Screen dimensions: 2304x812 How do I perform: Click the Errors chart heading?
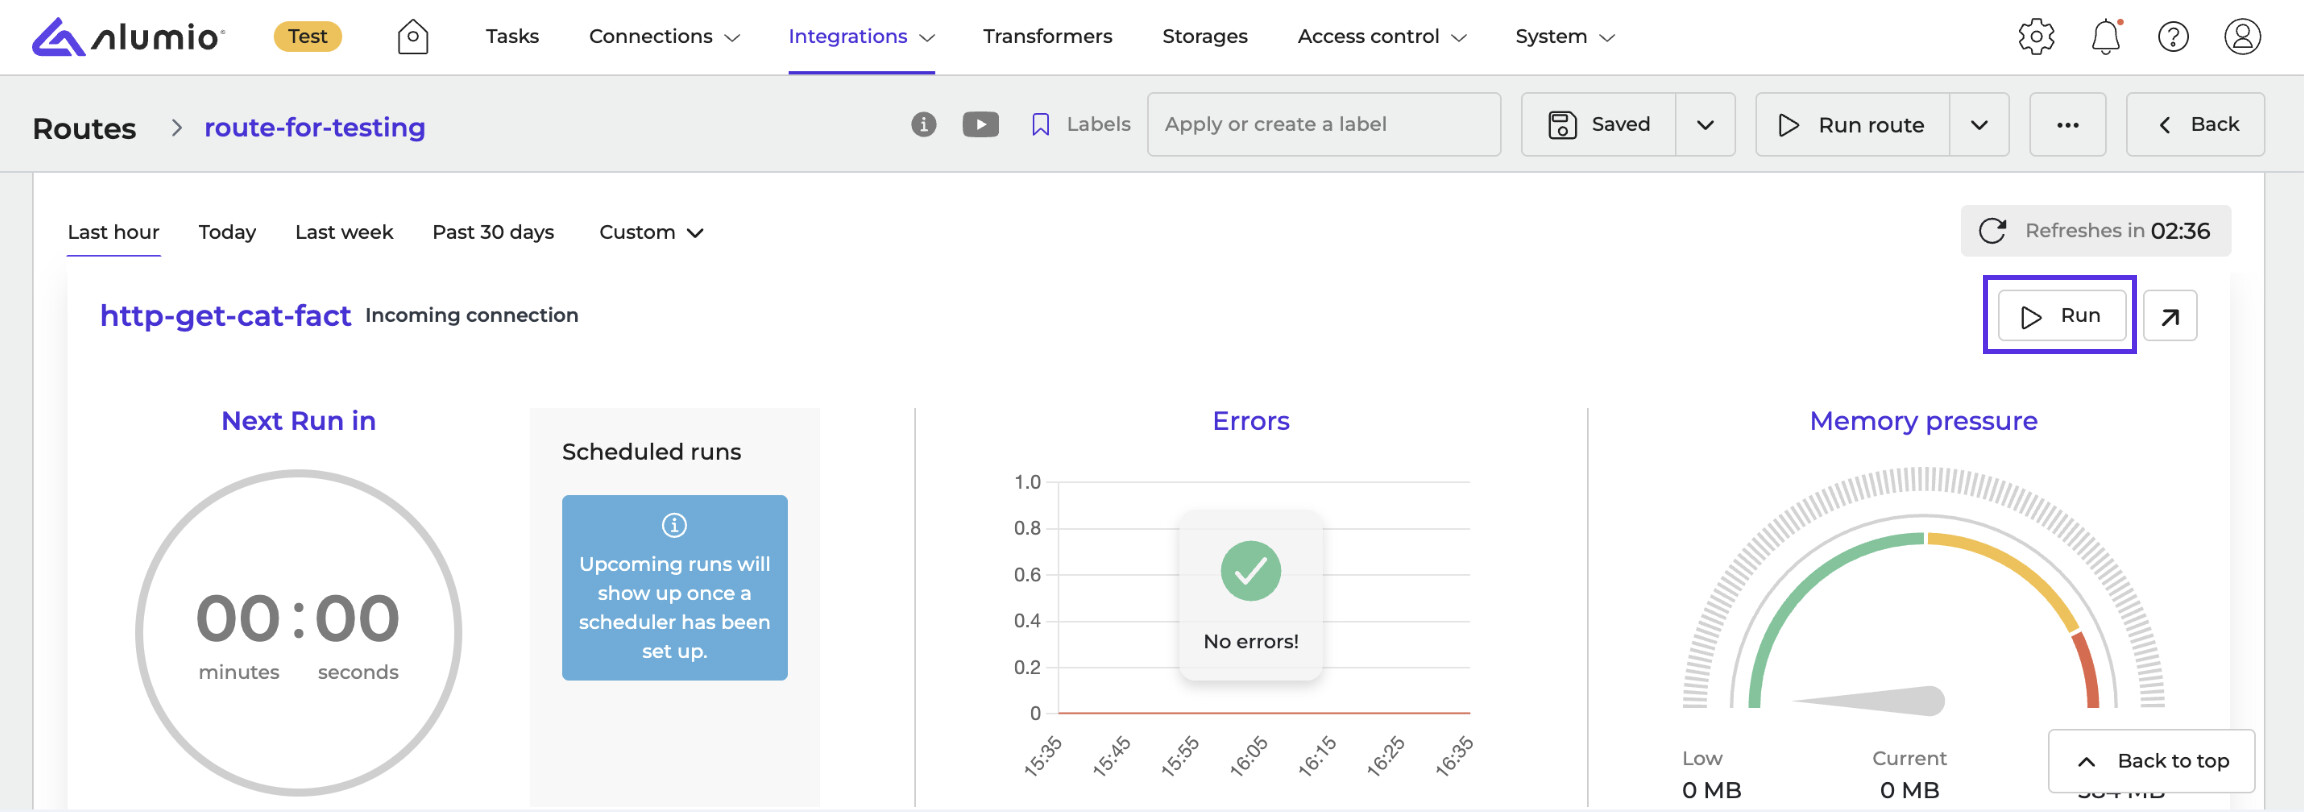tap(1251, 421)
